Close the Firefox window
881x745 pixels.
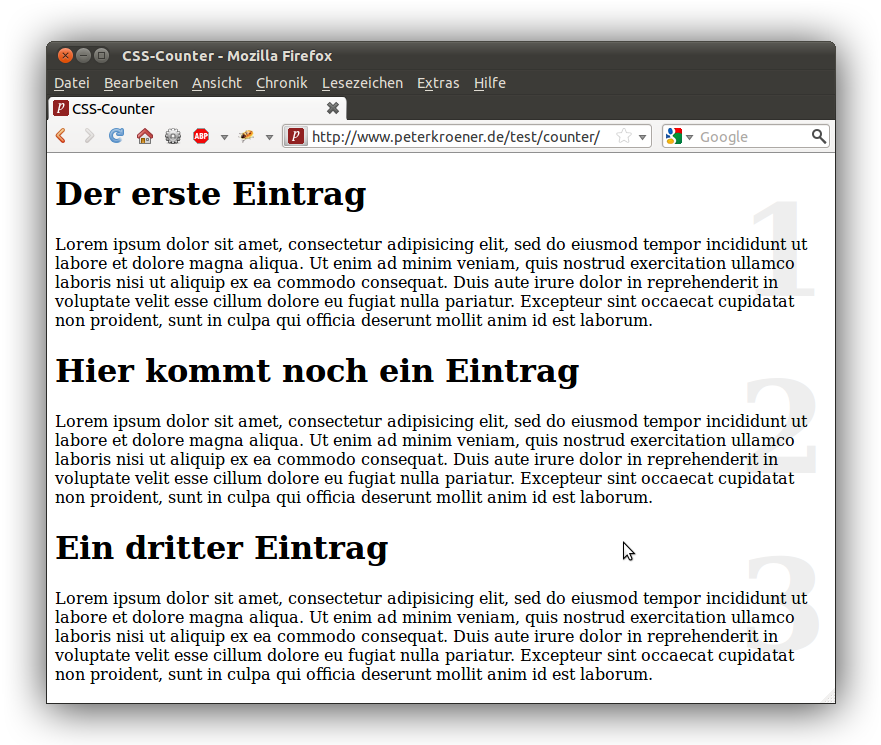65,55
